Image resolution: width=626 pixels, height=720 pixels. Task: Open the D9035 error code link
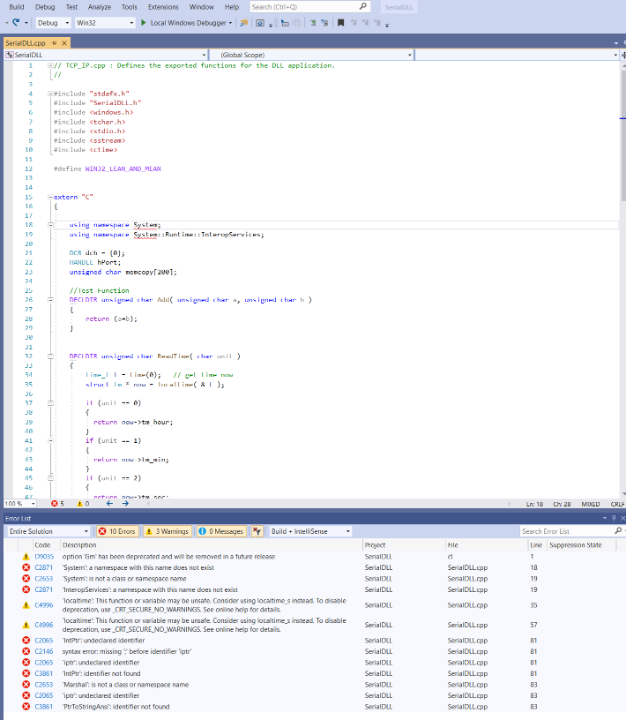[44, 557]
